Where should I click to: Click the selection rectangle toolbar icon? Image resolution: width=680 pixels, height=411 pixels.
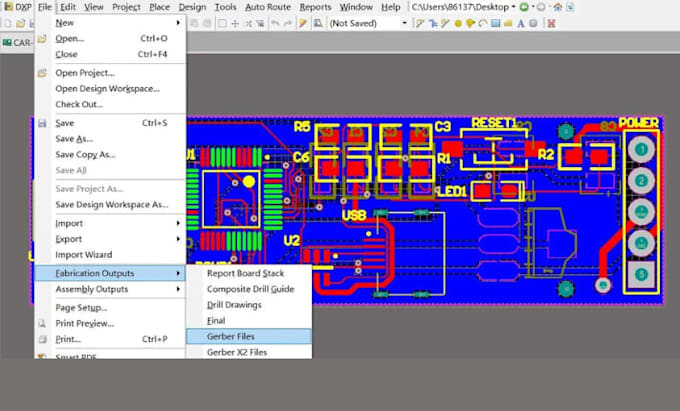point(222,23)
